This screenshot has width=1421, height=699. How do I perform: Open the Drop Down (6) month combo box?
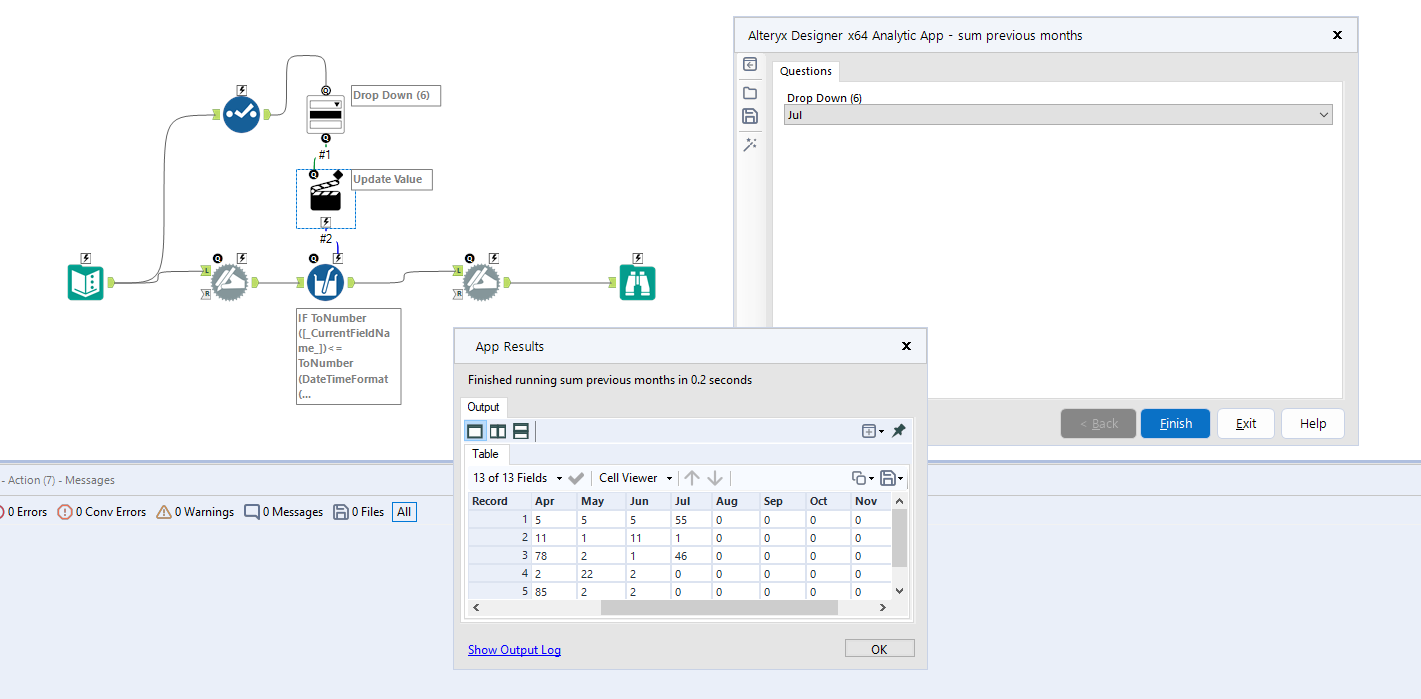pyautogui.click(x=1058, y=115)
